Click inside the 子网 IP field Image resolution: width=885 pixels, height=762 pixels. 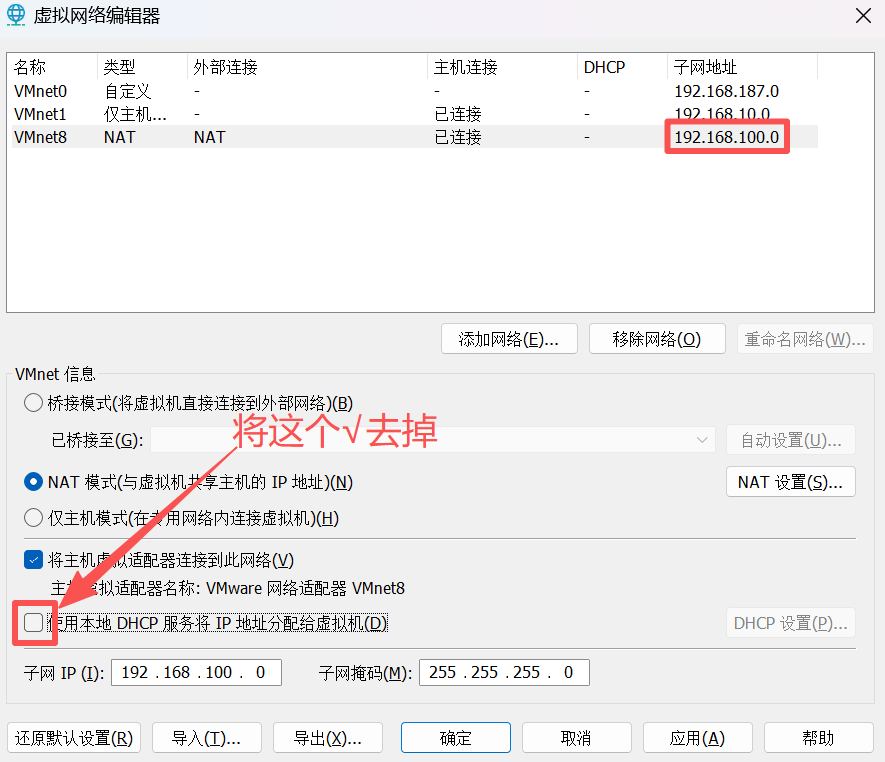[x=196, y=673]
